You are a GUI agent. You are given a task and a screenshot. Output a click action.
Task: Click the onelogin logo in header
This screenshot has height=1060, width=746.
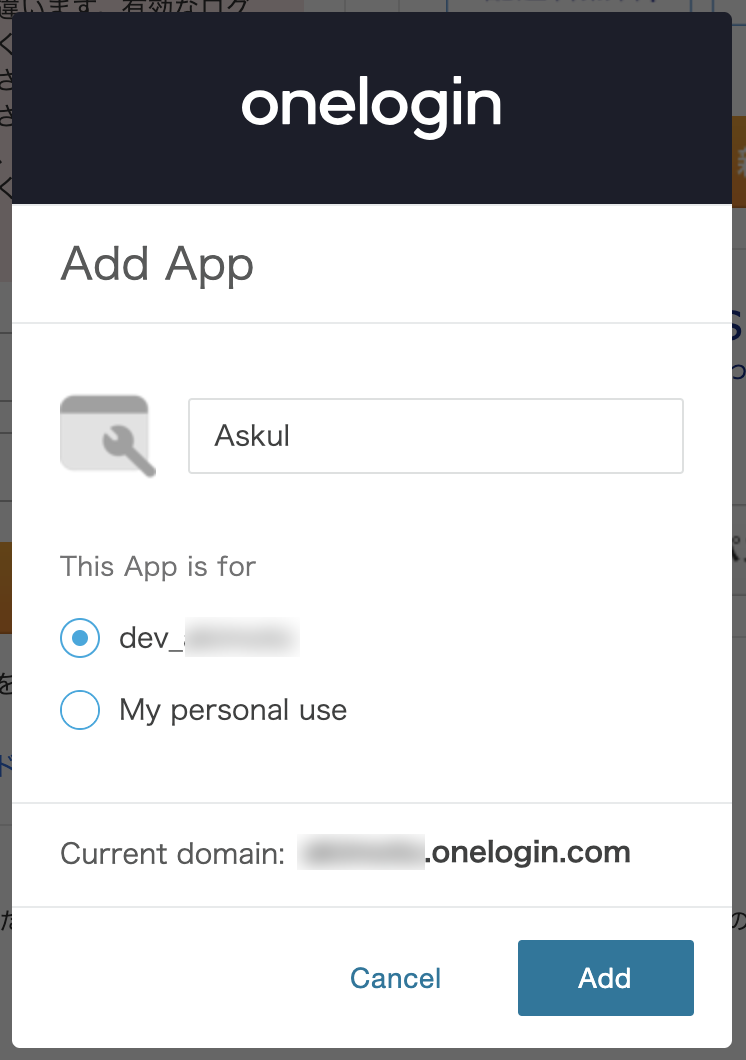coord(372,107)
